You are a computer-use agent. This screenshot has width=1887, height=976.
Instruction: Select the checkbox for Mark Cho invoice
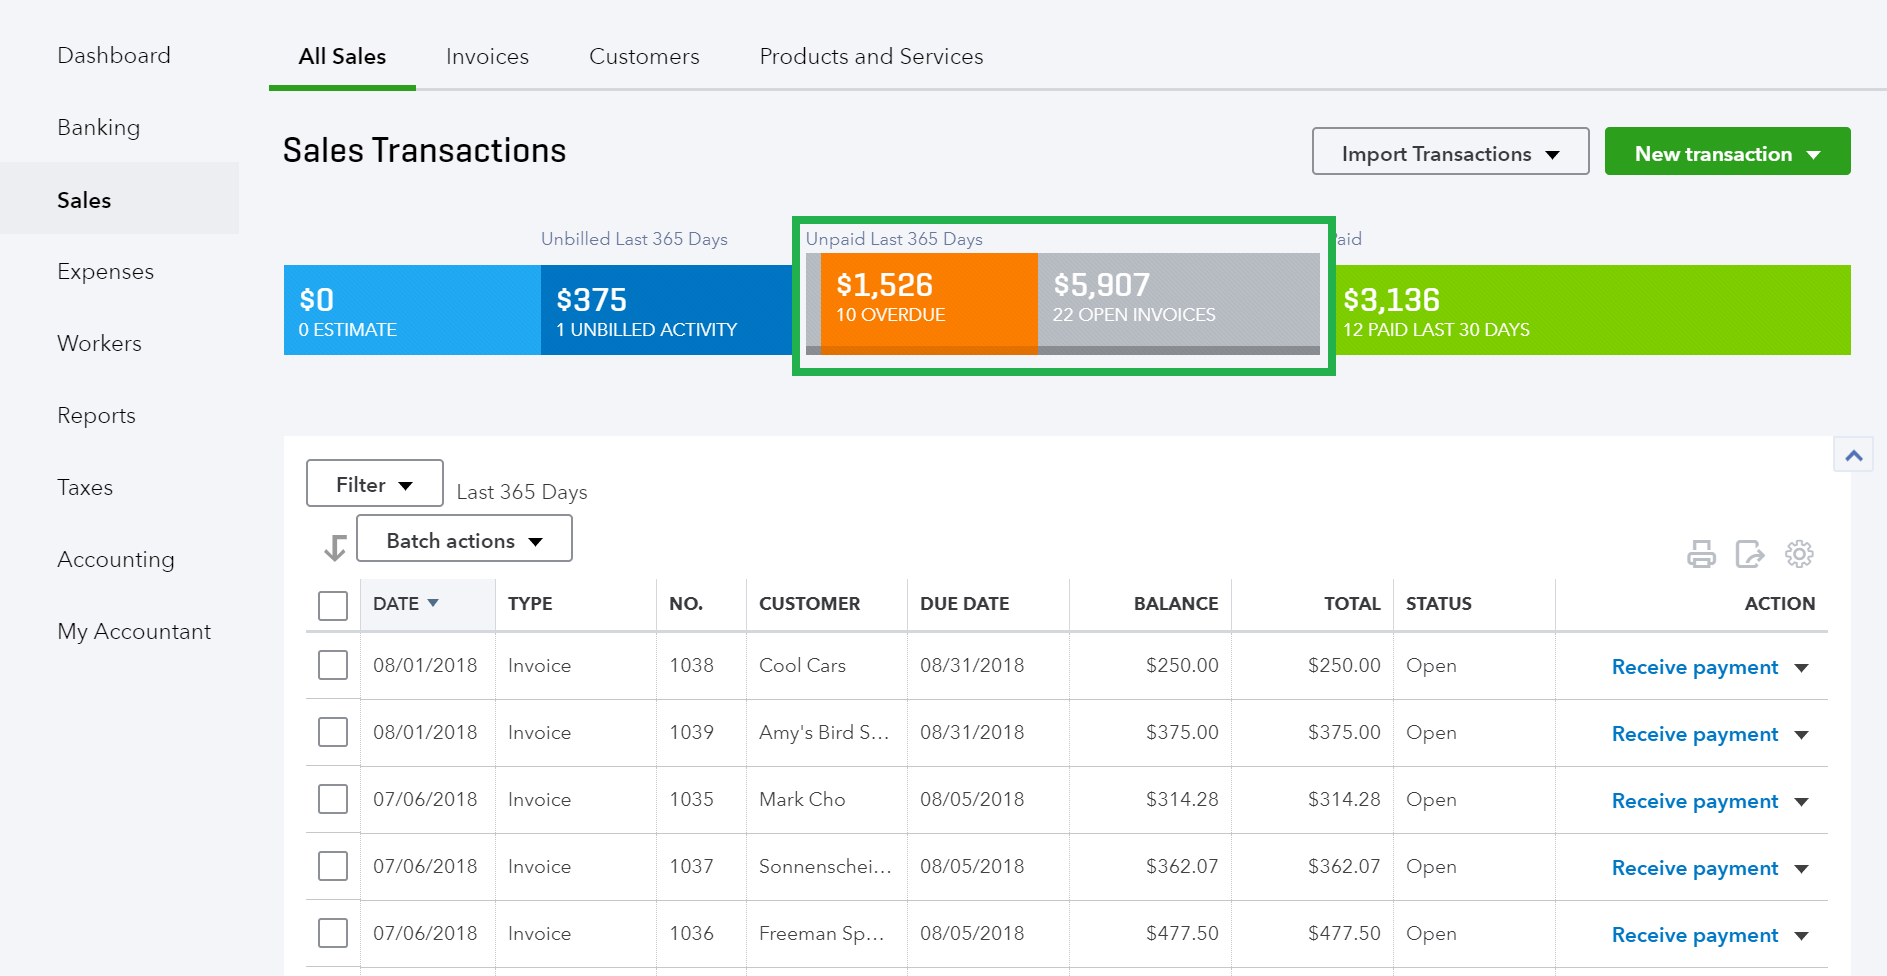tap(333, 800)
